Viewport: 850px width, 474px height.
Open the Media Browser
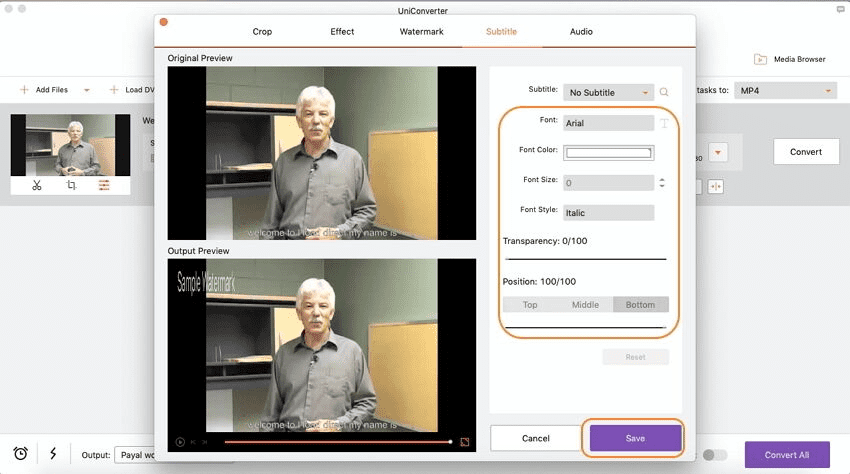pyautogui.click(x=789, y=59)
